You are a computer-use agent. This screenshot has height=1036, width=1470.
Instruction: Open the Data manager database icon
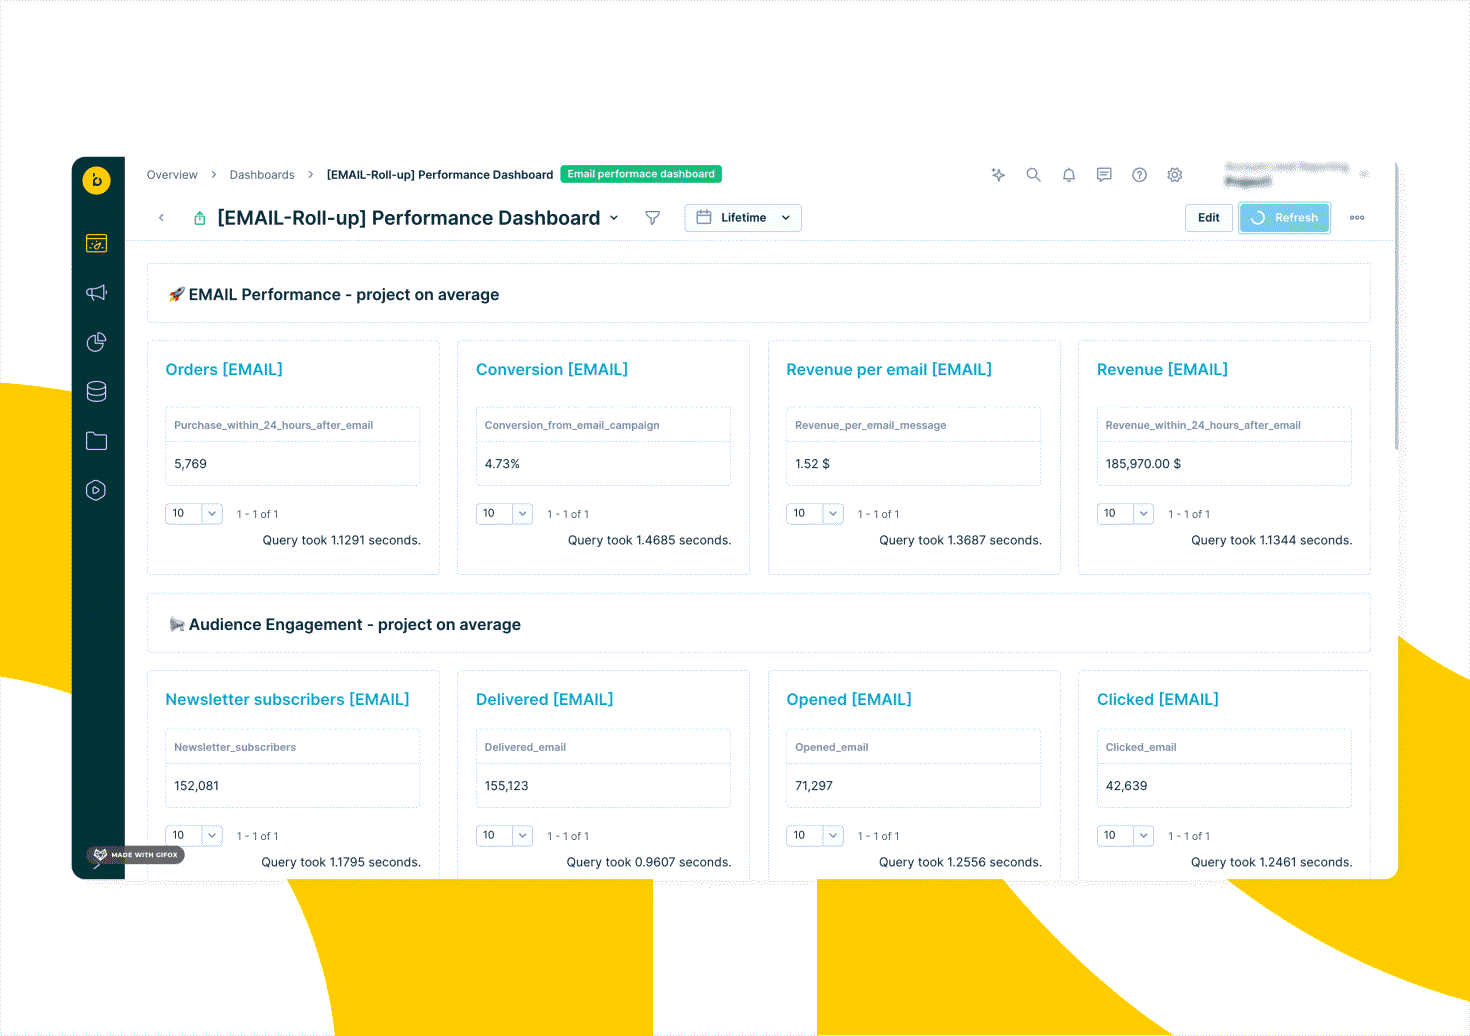click(96, 391)
